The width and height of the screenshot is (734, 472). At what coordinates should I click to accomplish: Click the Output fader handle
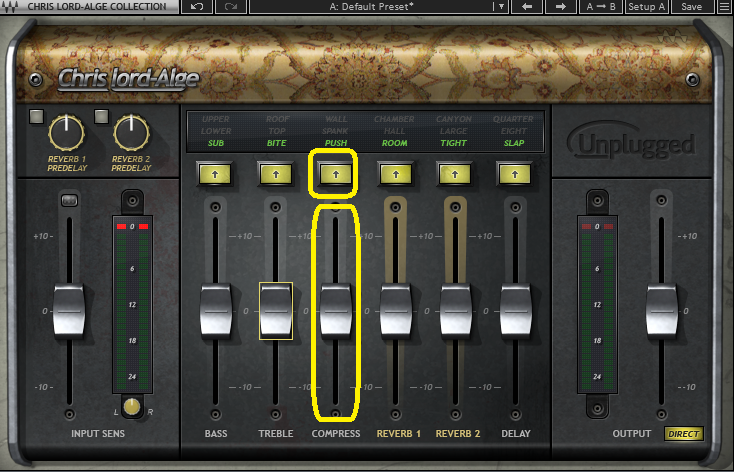(661, 310)
